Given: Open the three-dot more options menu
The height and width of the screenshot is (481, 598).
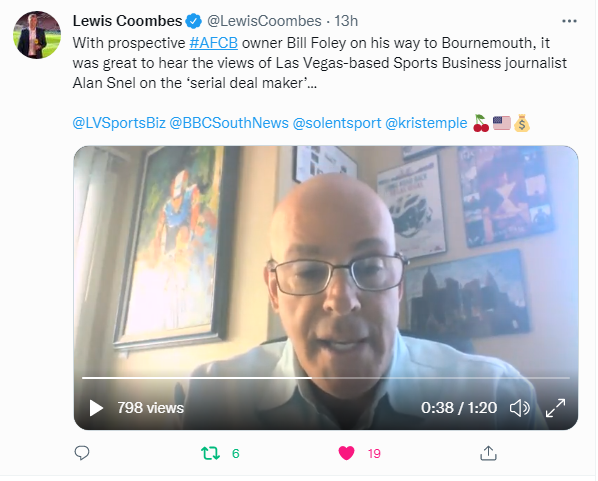Looking at the screenshot, I should [x=569, y=21].
